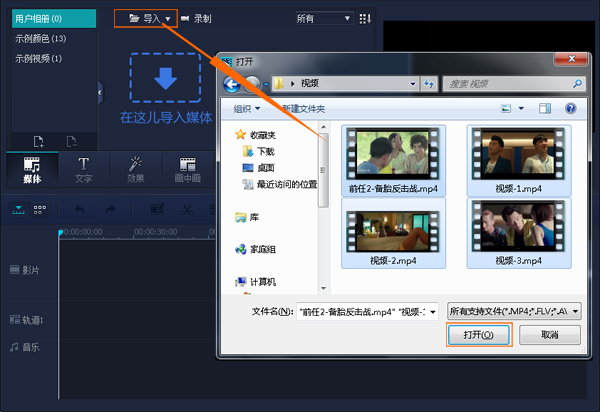This screenshot has height=412, width=600.
Task: Click the redo arrow icon
Action: pyautogui.click(x=110, y=210)
